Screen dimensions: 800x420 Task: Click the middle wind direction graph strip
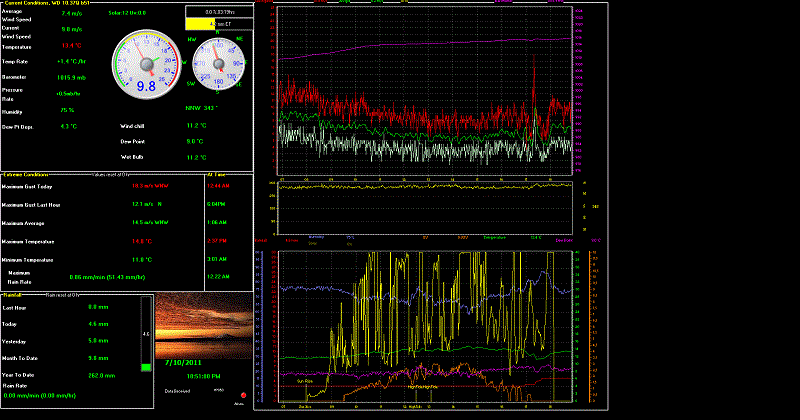(x=427, y=206)
